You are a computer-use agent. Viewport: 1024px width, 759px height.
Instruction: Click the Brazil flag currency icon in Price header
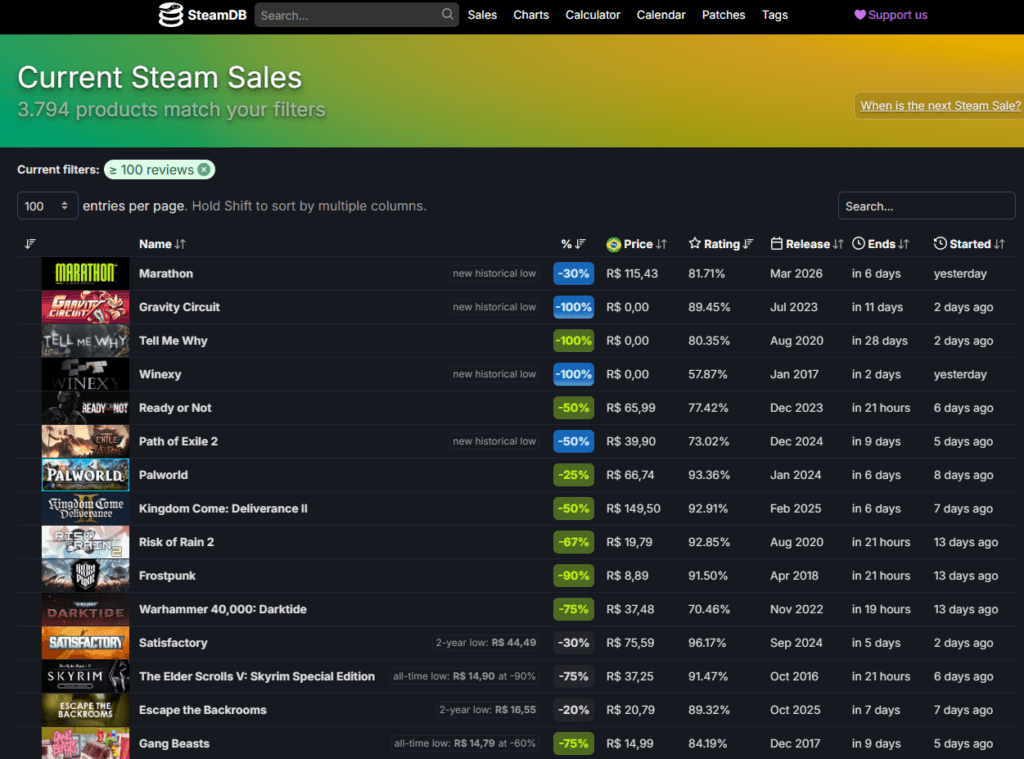pos(613,244)
